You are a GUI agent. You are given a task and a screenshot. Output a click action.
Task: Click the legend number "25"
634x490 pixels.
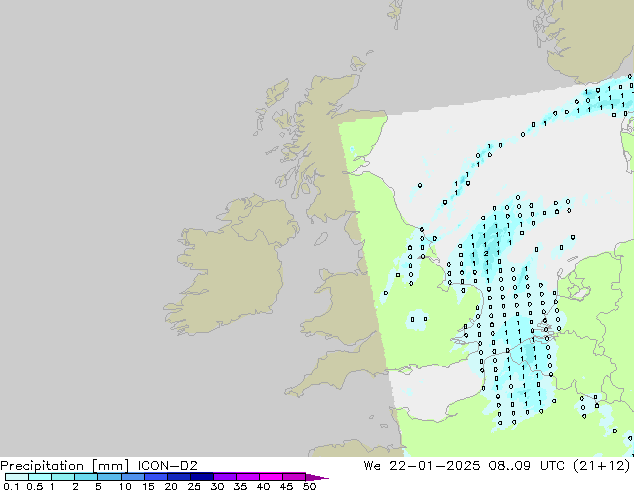coord(194,486)
